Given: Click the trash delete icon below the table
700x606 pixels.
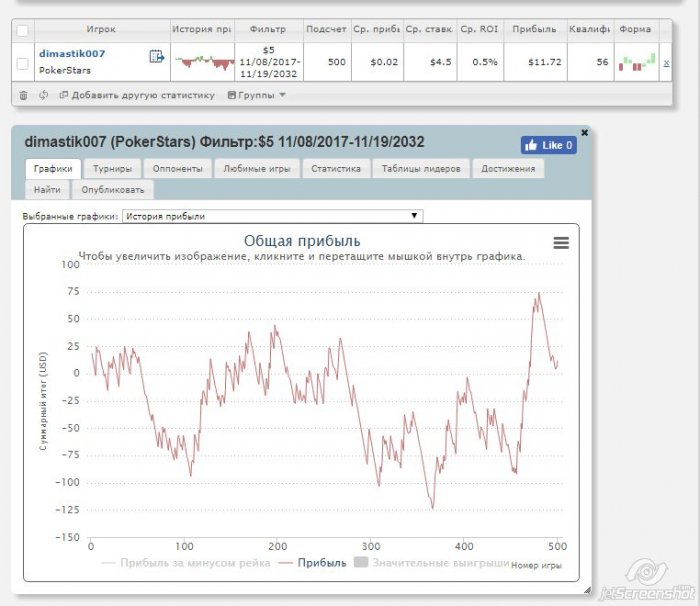Looking at the screenshot, I should pos(24,95).
